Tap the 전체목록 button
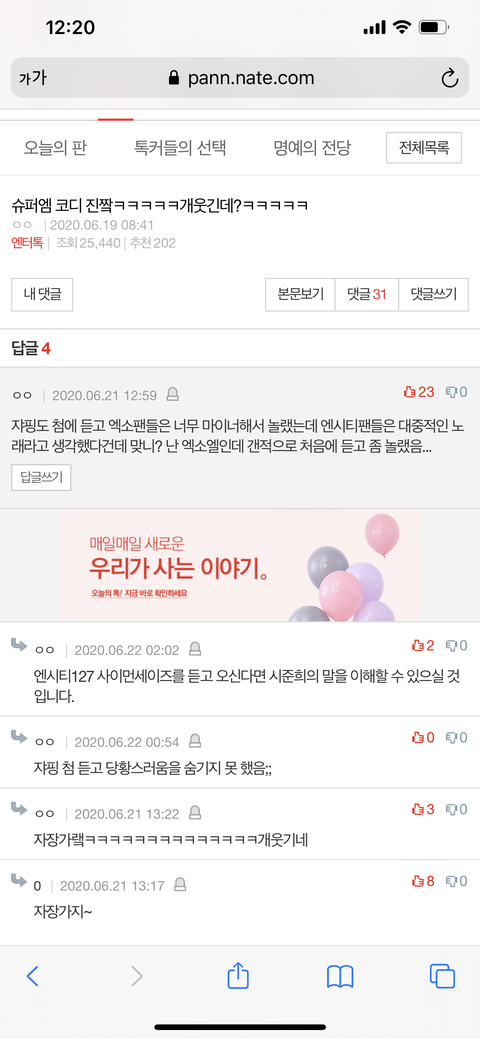Viewport: 480px width, 1039px height. pos(424,148)
